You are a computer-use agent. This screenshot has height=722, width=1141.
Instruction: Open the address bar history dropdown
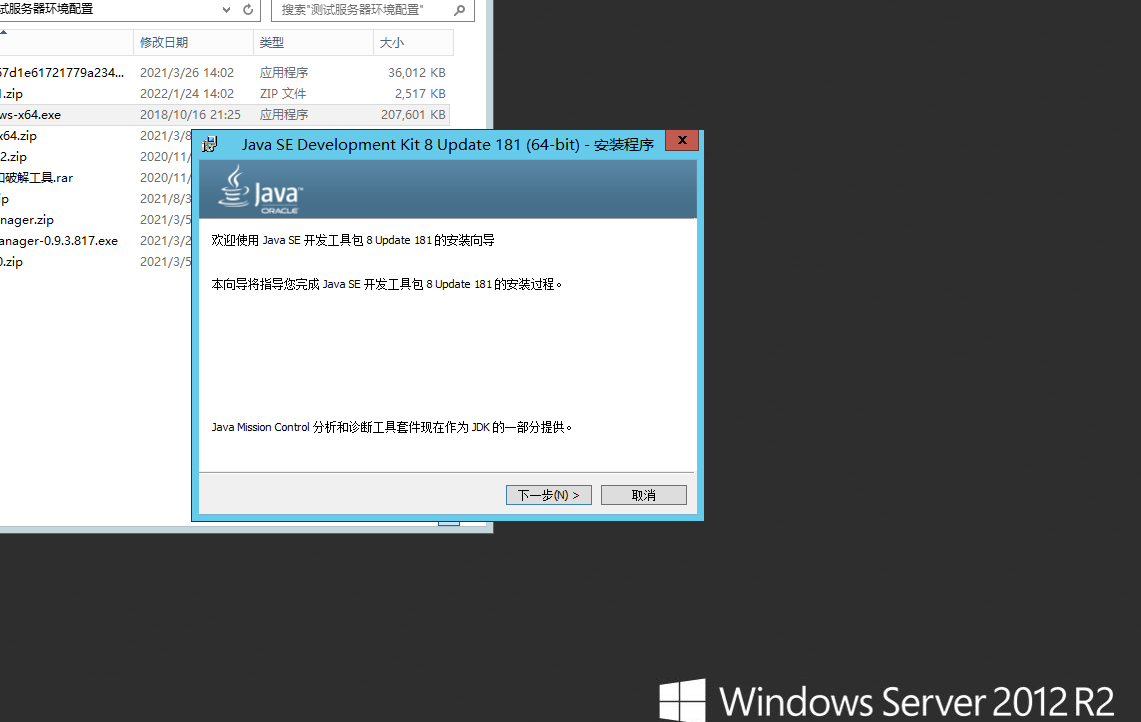pyautogui.click(x=227, y=9)
